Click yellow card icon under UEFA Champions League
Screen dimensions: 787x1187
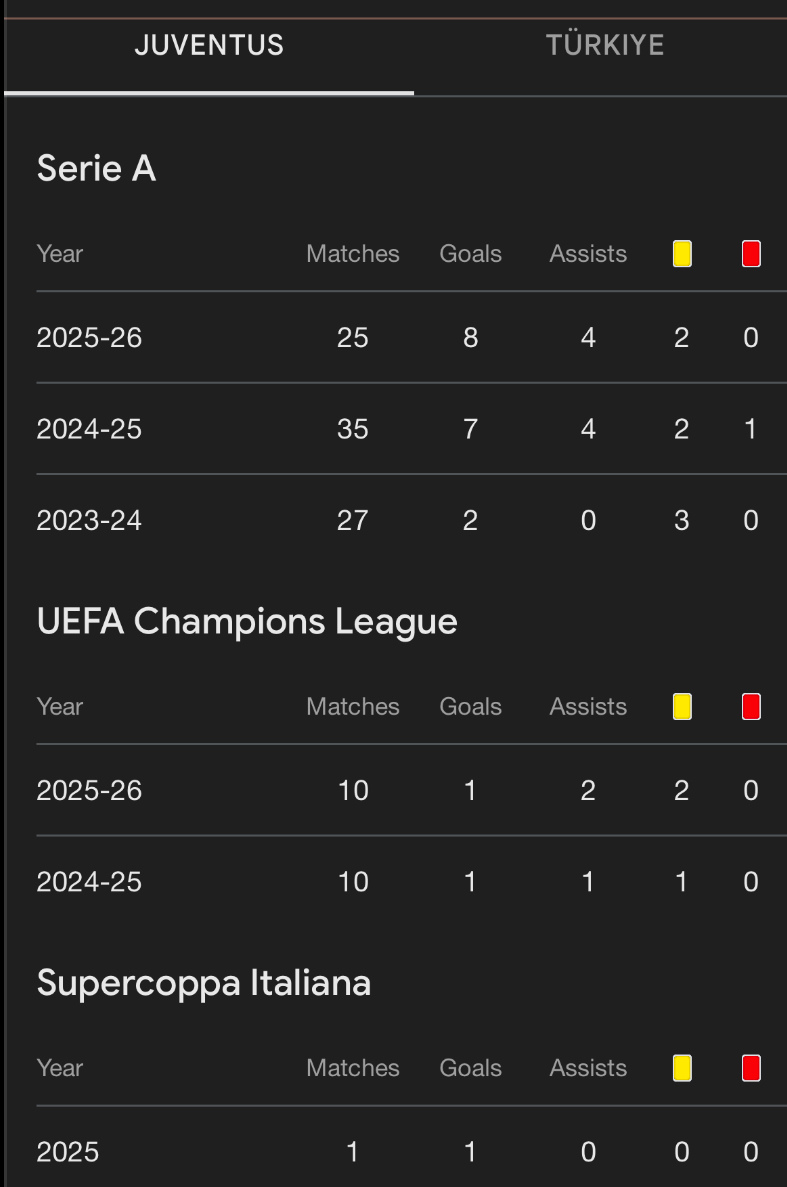(x=682, y=707)
